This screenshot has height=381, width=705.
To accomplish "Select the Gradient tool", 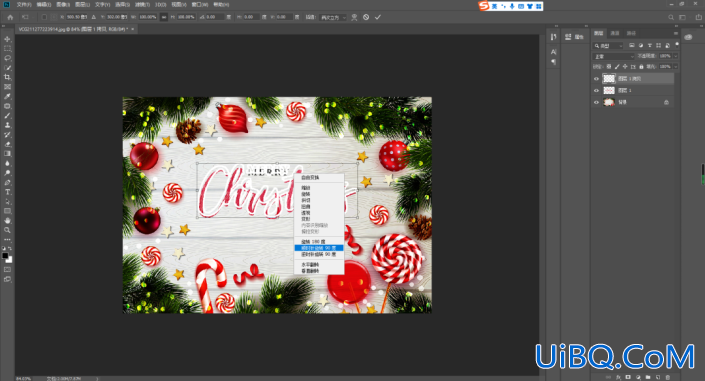I will pyautogui.click(x=7, y=154).
